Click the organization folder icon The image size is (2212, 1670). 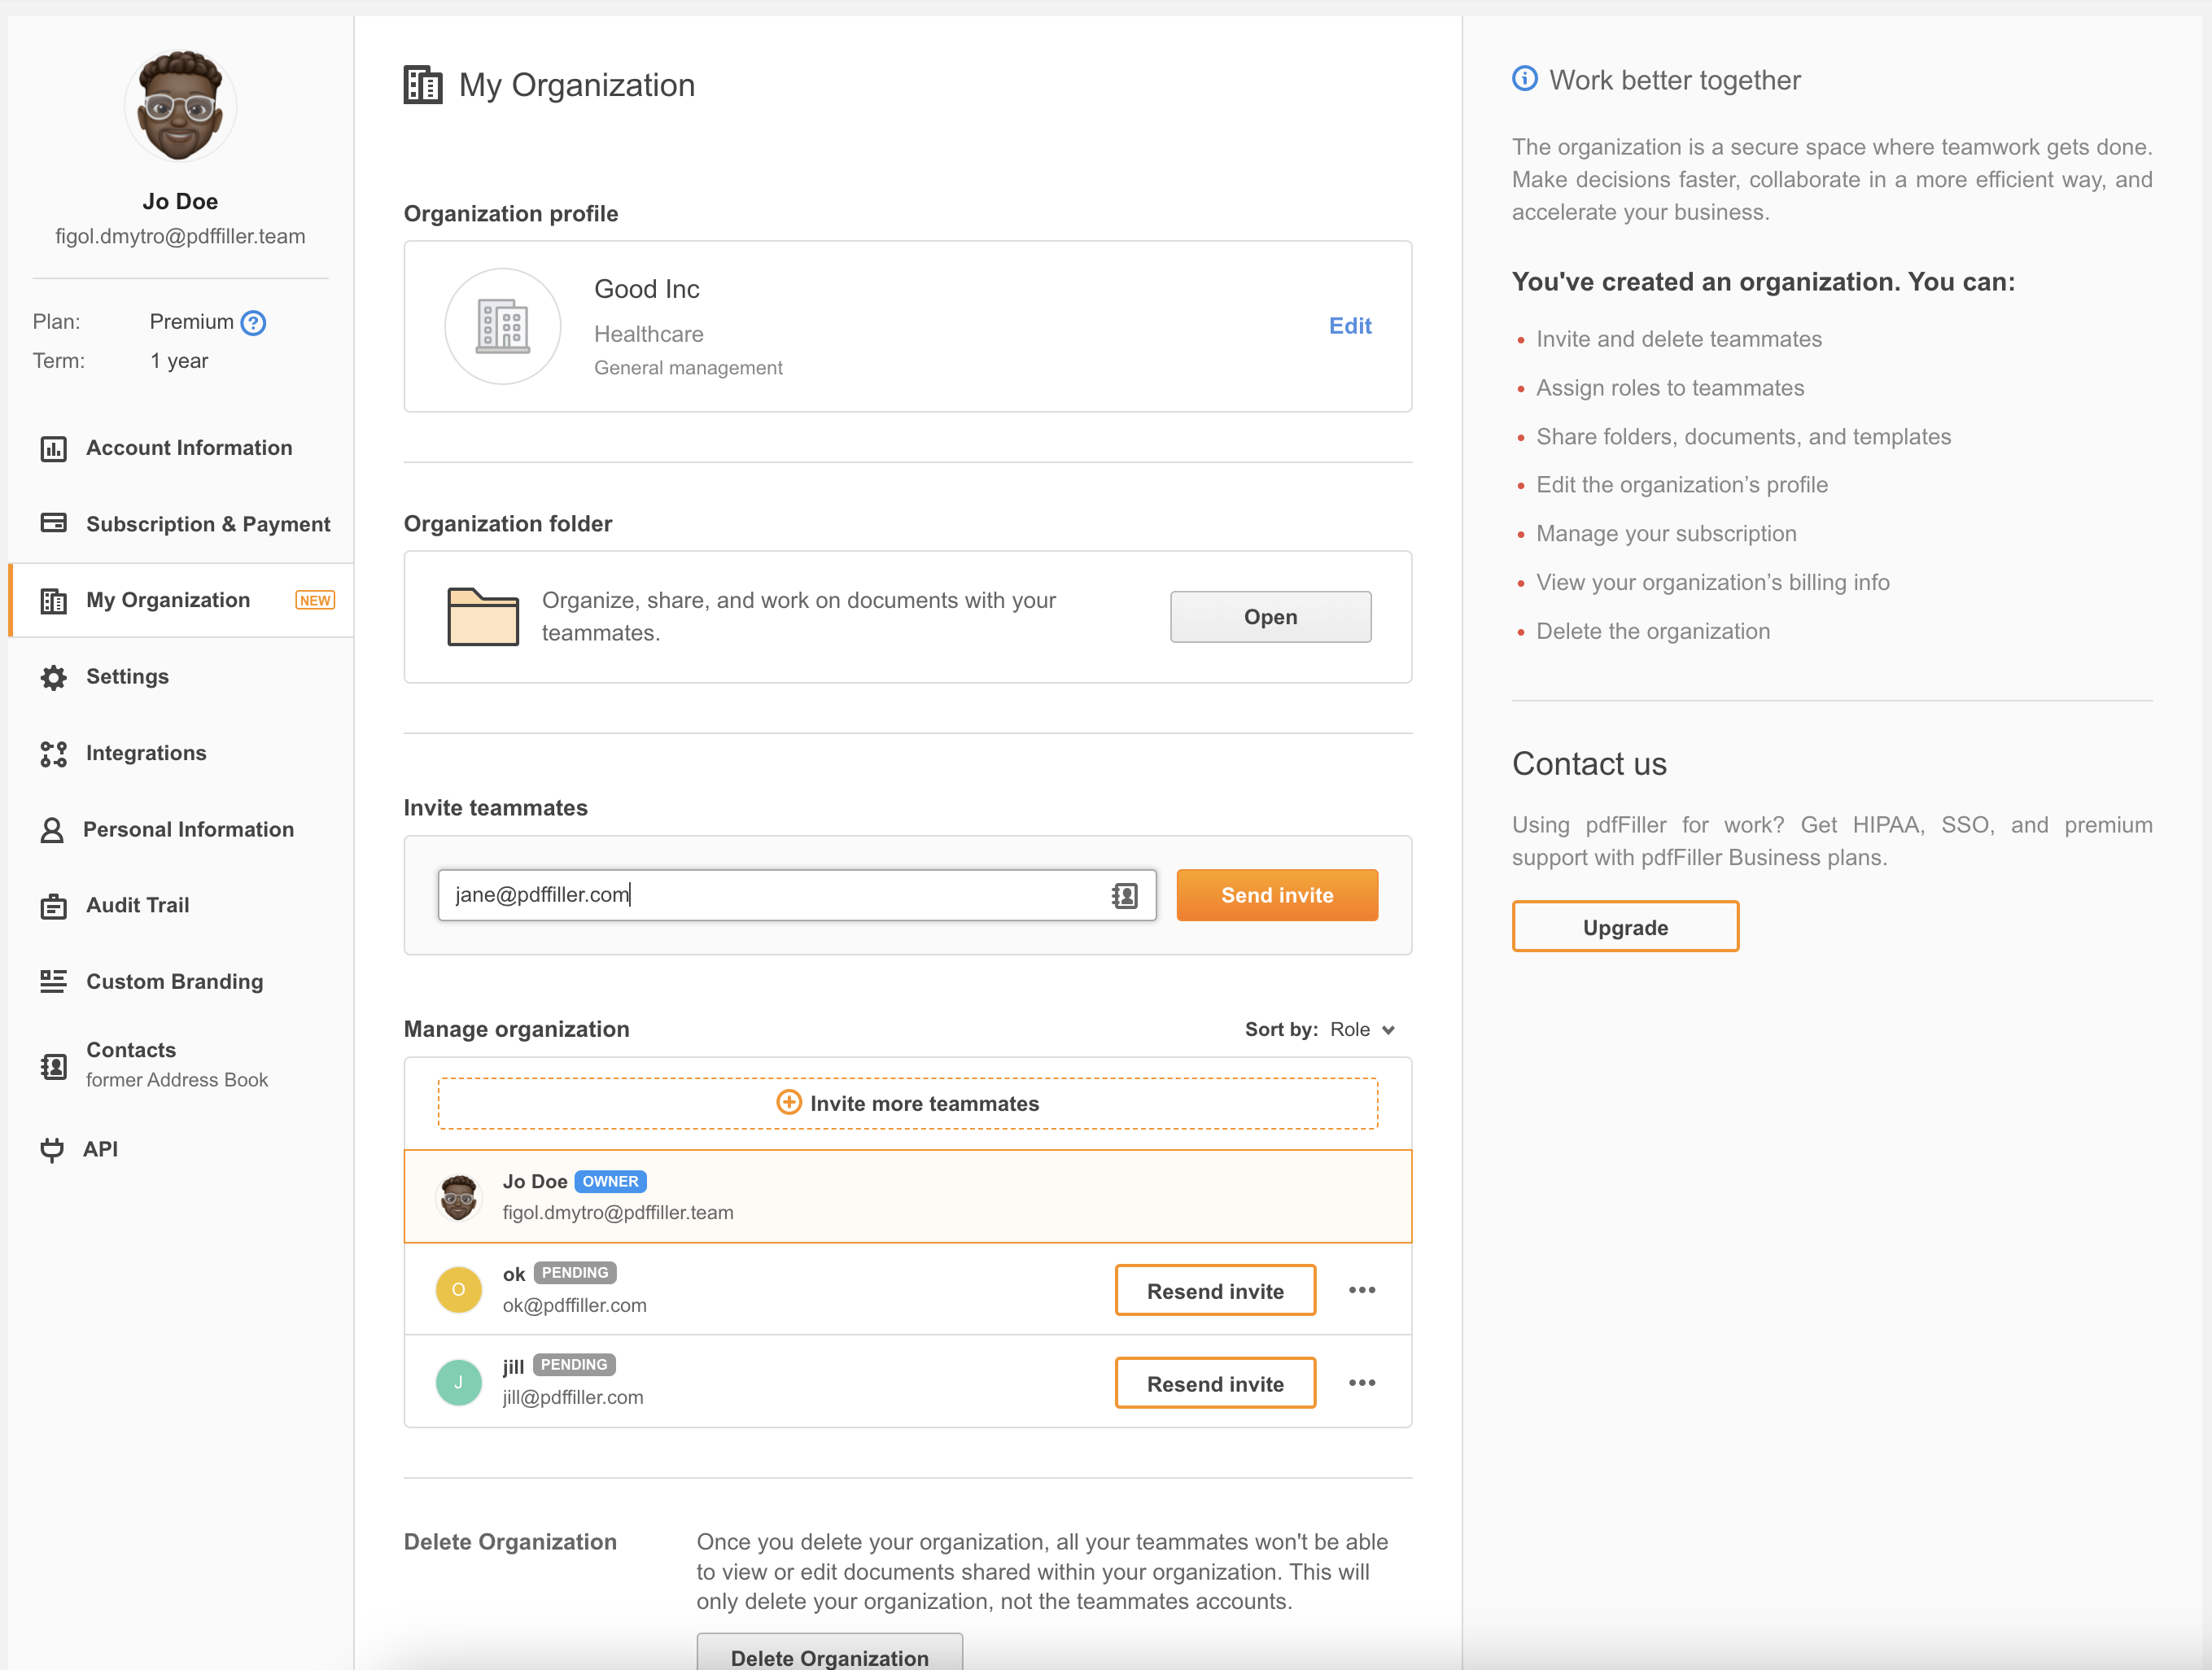tap(483, 617)
